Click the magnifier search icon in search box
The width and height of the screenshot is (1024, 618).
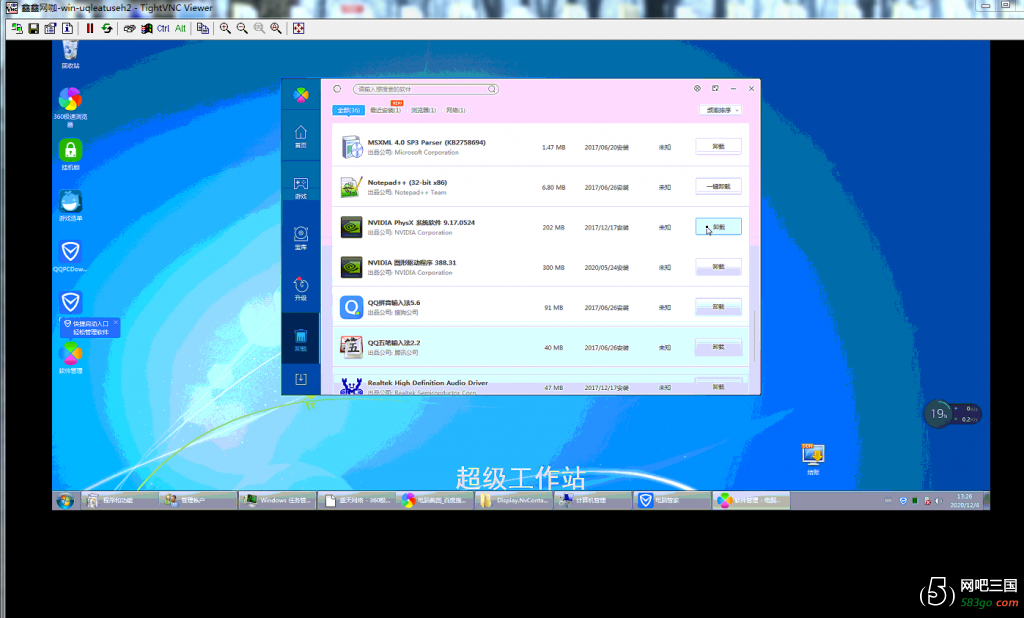tap(492, 89)
